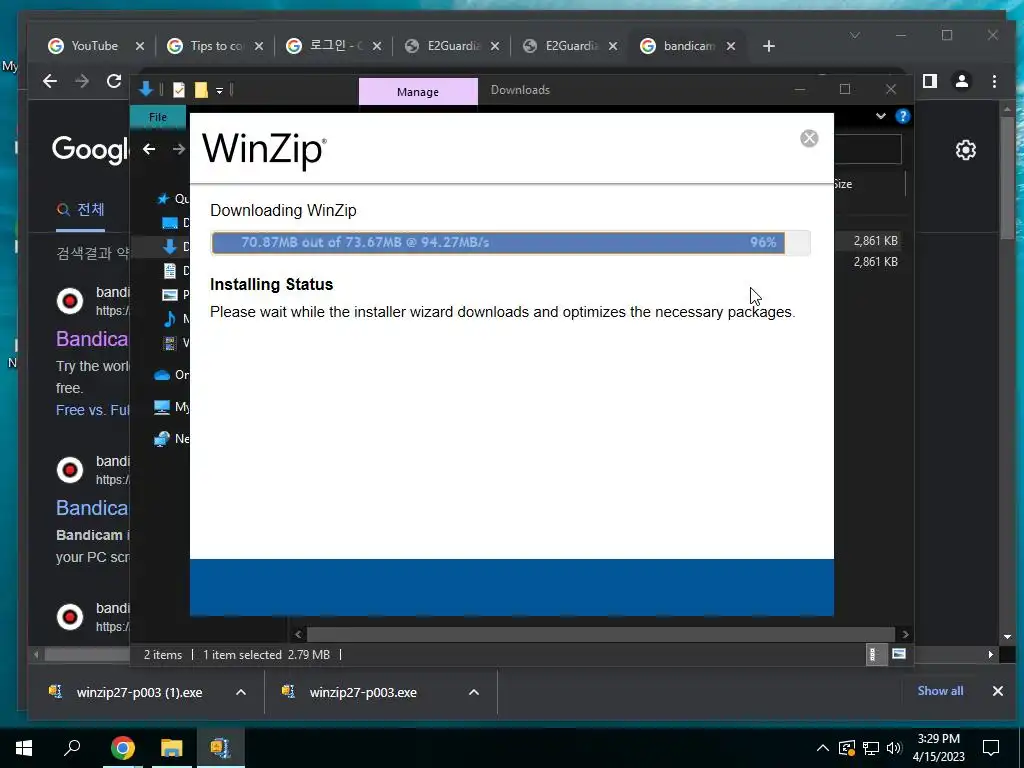Viewport: 1024px width, 768px height.
Task: Open a new Chrome tab
Action: coord(769,46)
